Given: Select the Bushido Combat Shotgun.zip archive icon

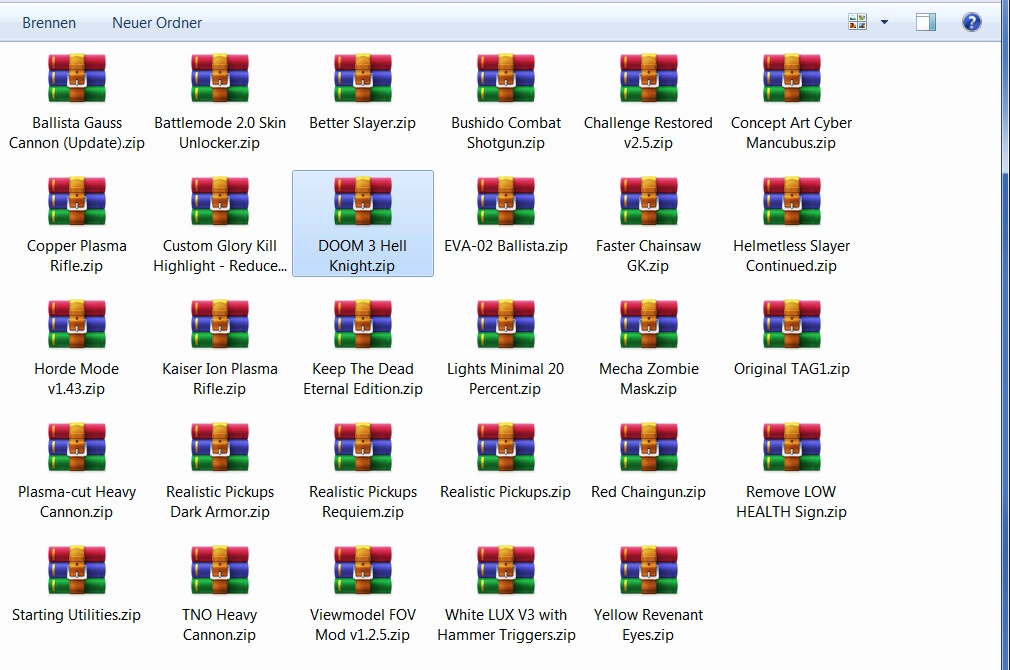Looking at the screenshot, I should 506,79.
